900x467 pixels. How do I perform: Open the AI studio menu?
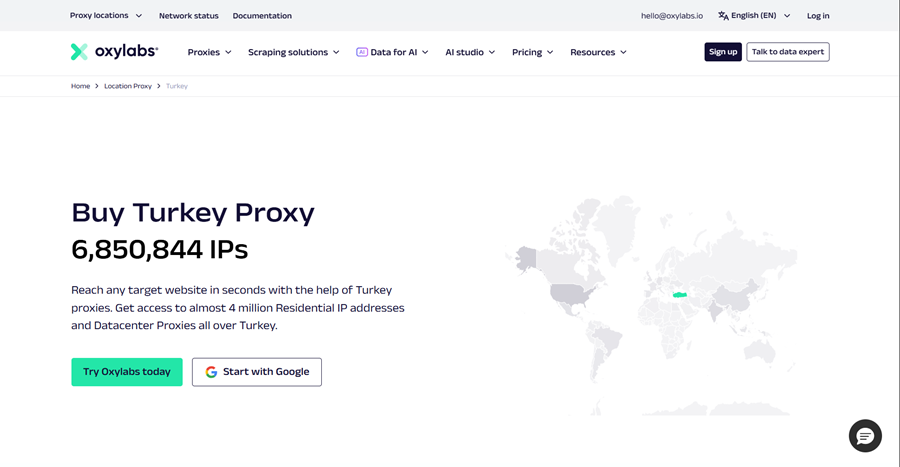(470, 52)
